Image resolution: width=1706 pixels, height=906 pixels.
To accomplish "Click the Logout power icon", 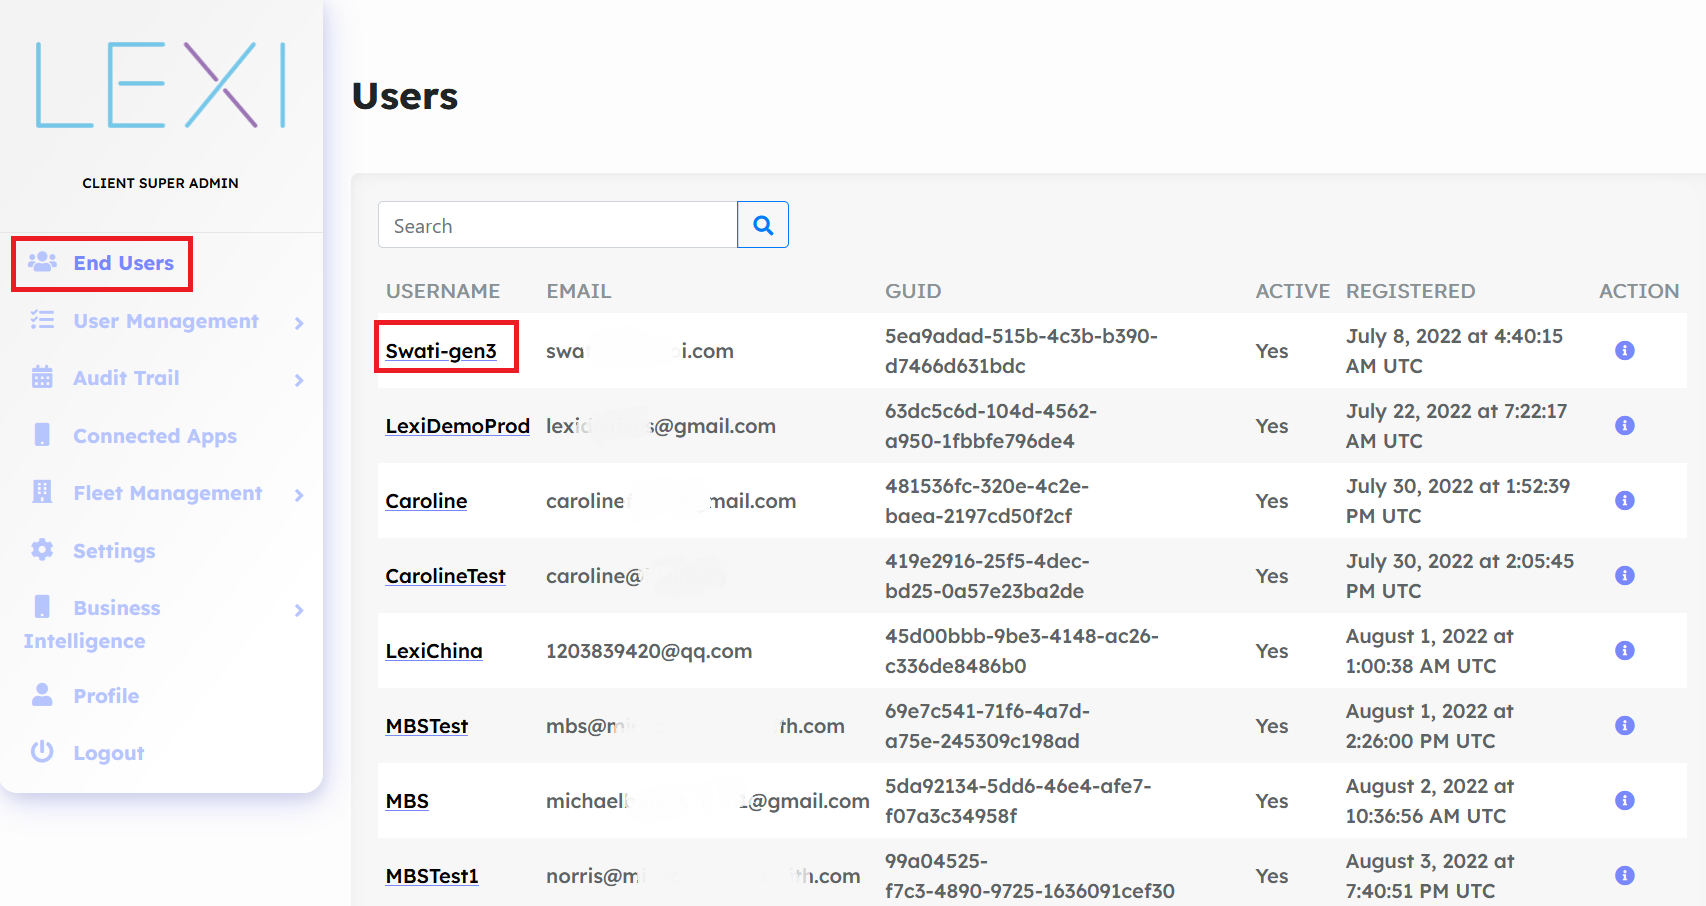I will [42, 752].
